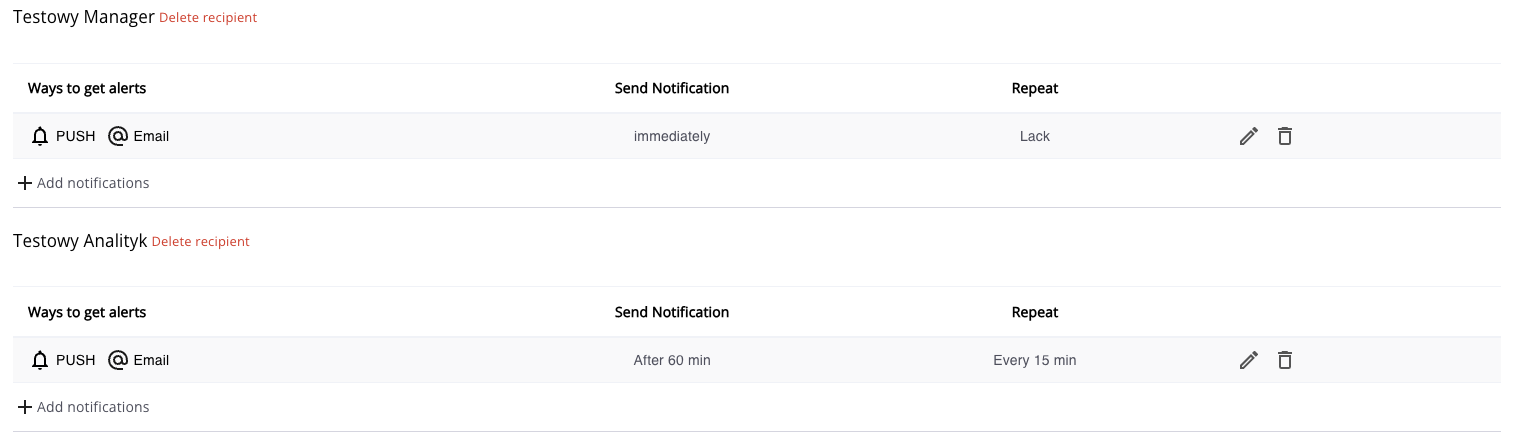
Task: Click the plus icon under Testowy Manager
Action: (x=25, y=183)
